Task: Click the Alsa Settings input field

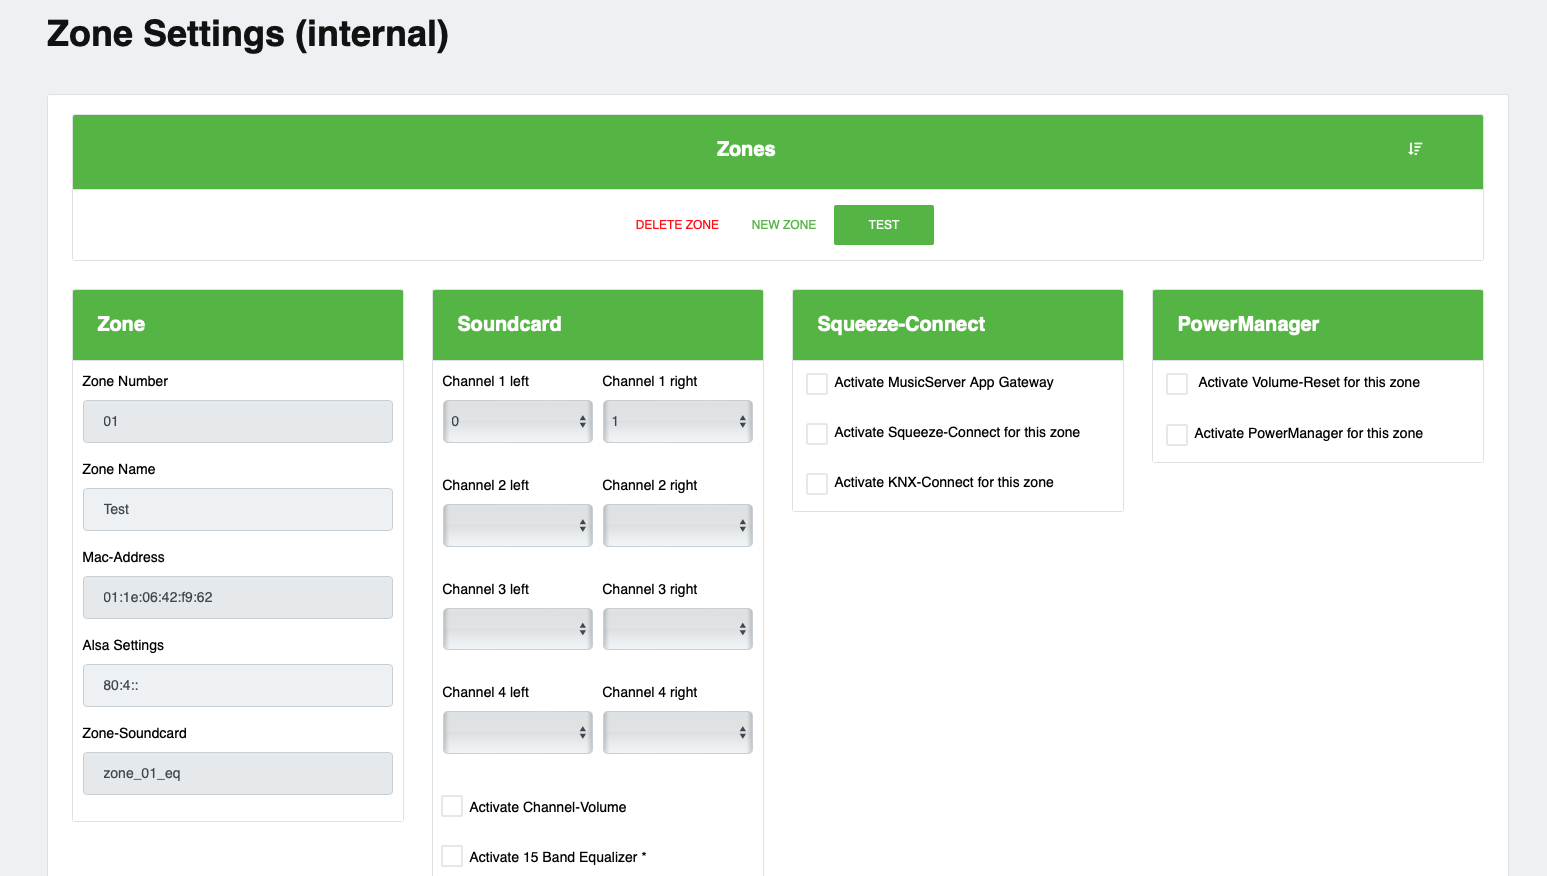Action: click(238, 686)
